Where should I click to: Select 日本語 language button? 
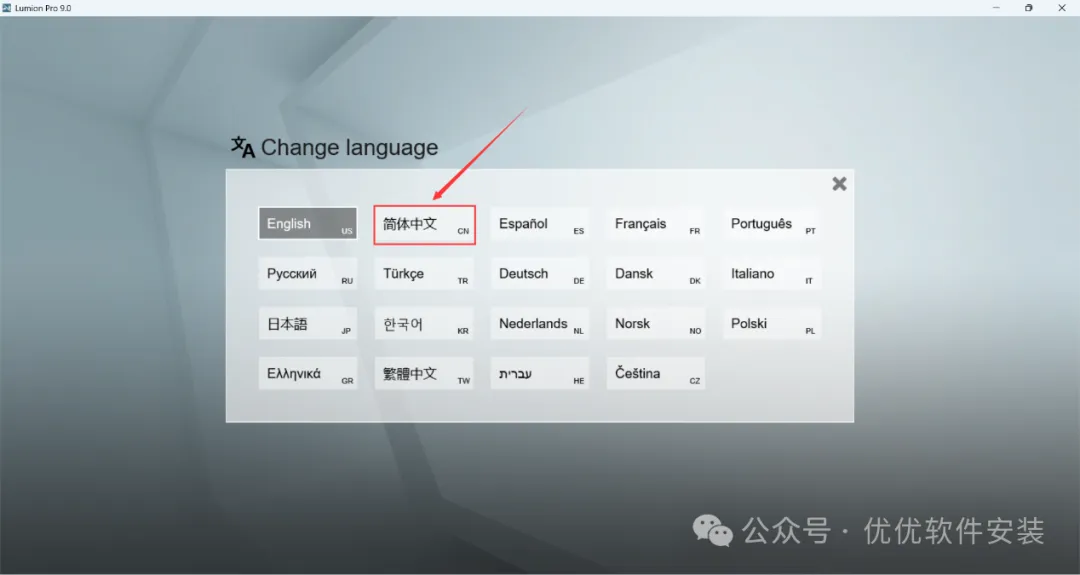tap(307, 324)
